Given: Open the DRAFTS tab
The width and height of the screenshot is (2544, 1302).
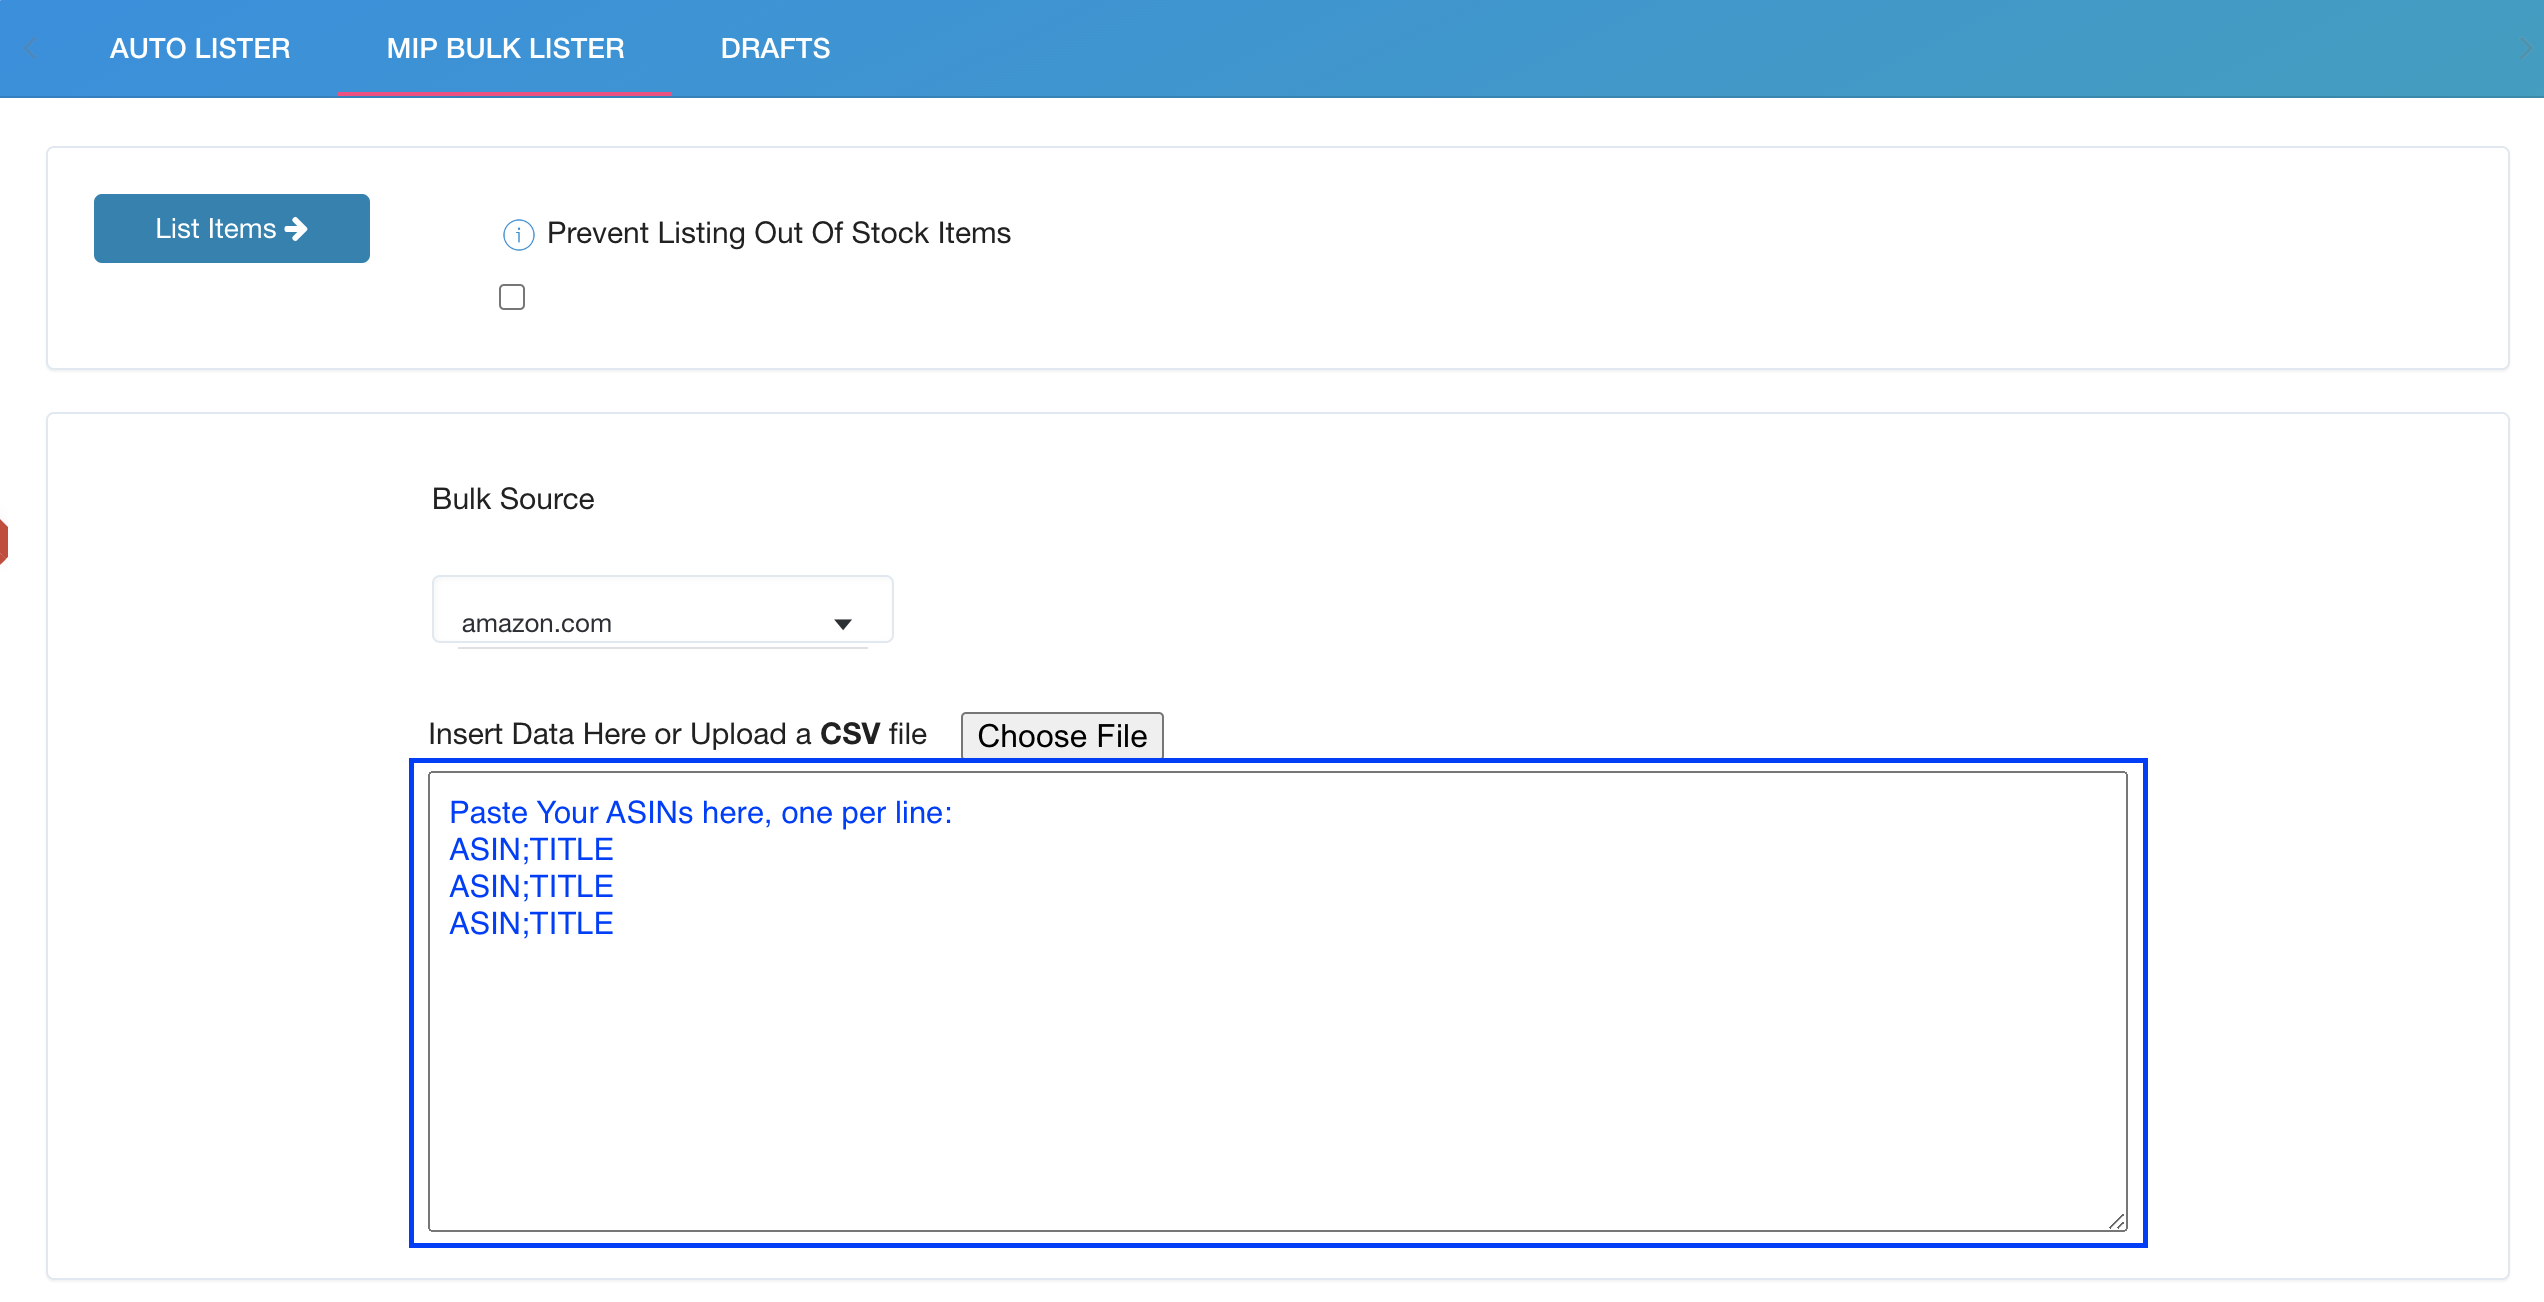Looking at the screenshot, I should (775, 48).
